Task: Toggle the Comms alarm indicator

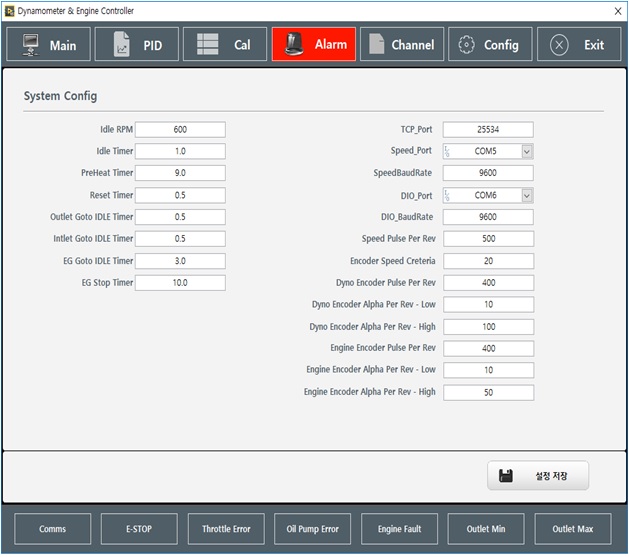Action: point(53,529)
